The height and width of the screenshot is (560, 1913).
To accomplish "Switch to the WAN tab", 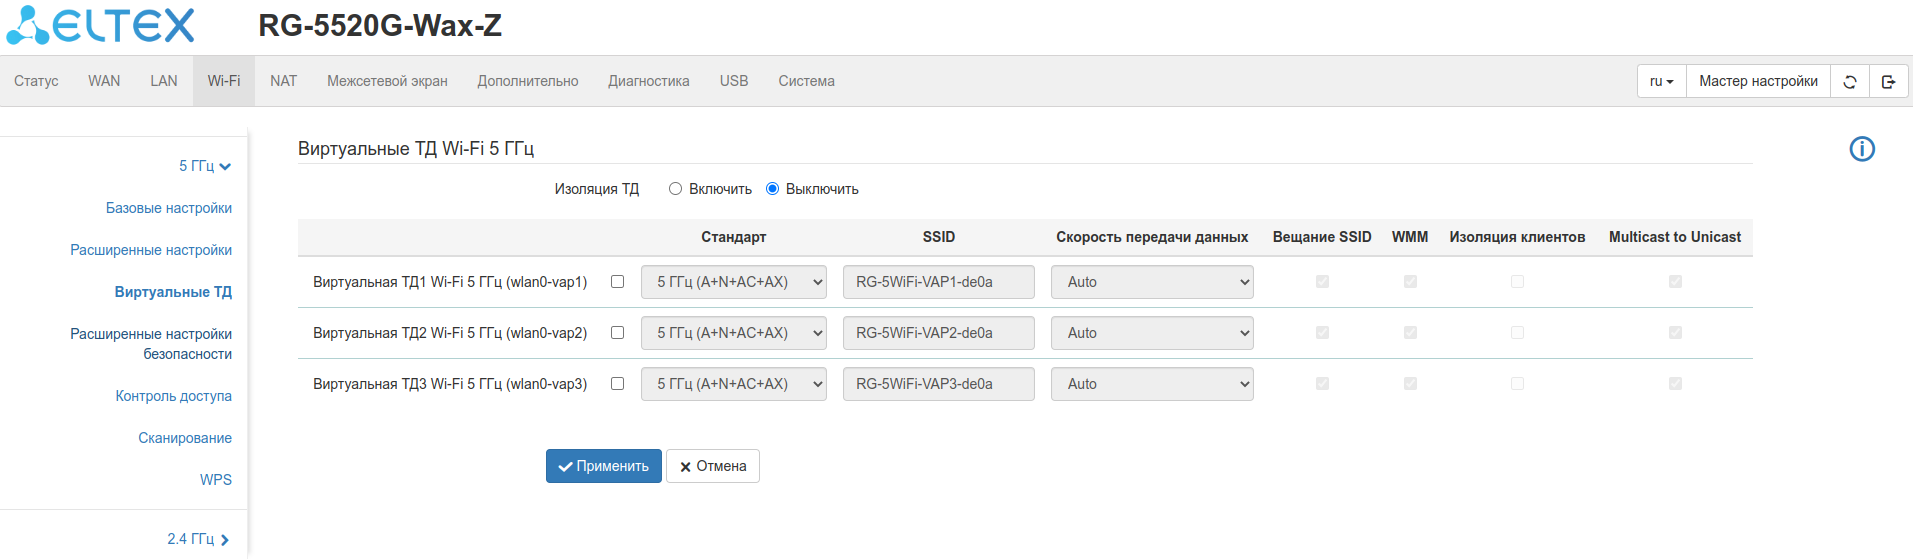I will click(x=104, y=81).
